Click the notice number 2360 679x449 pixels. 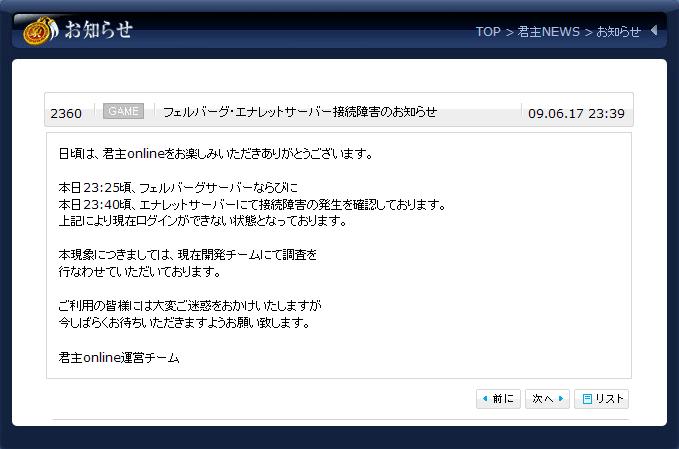tap(66, 113)
